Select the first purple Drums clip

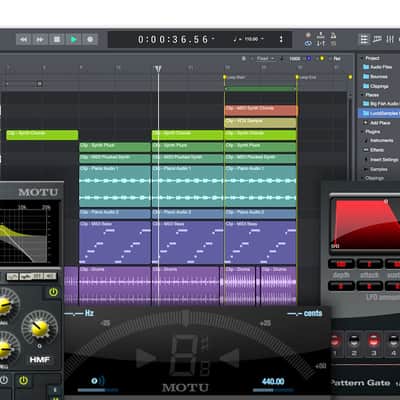[115, 285]
